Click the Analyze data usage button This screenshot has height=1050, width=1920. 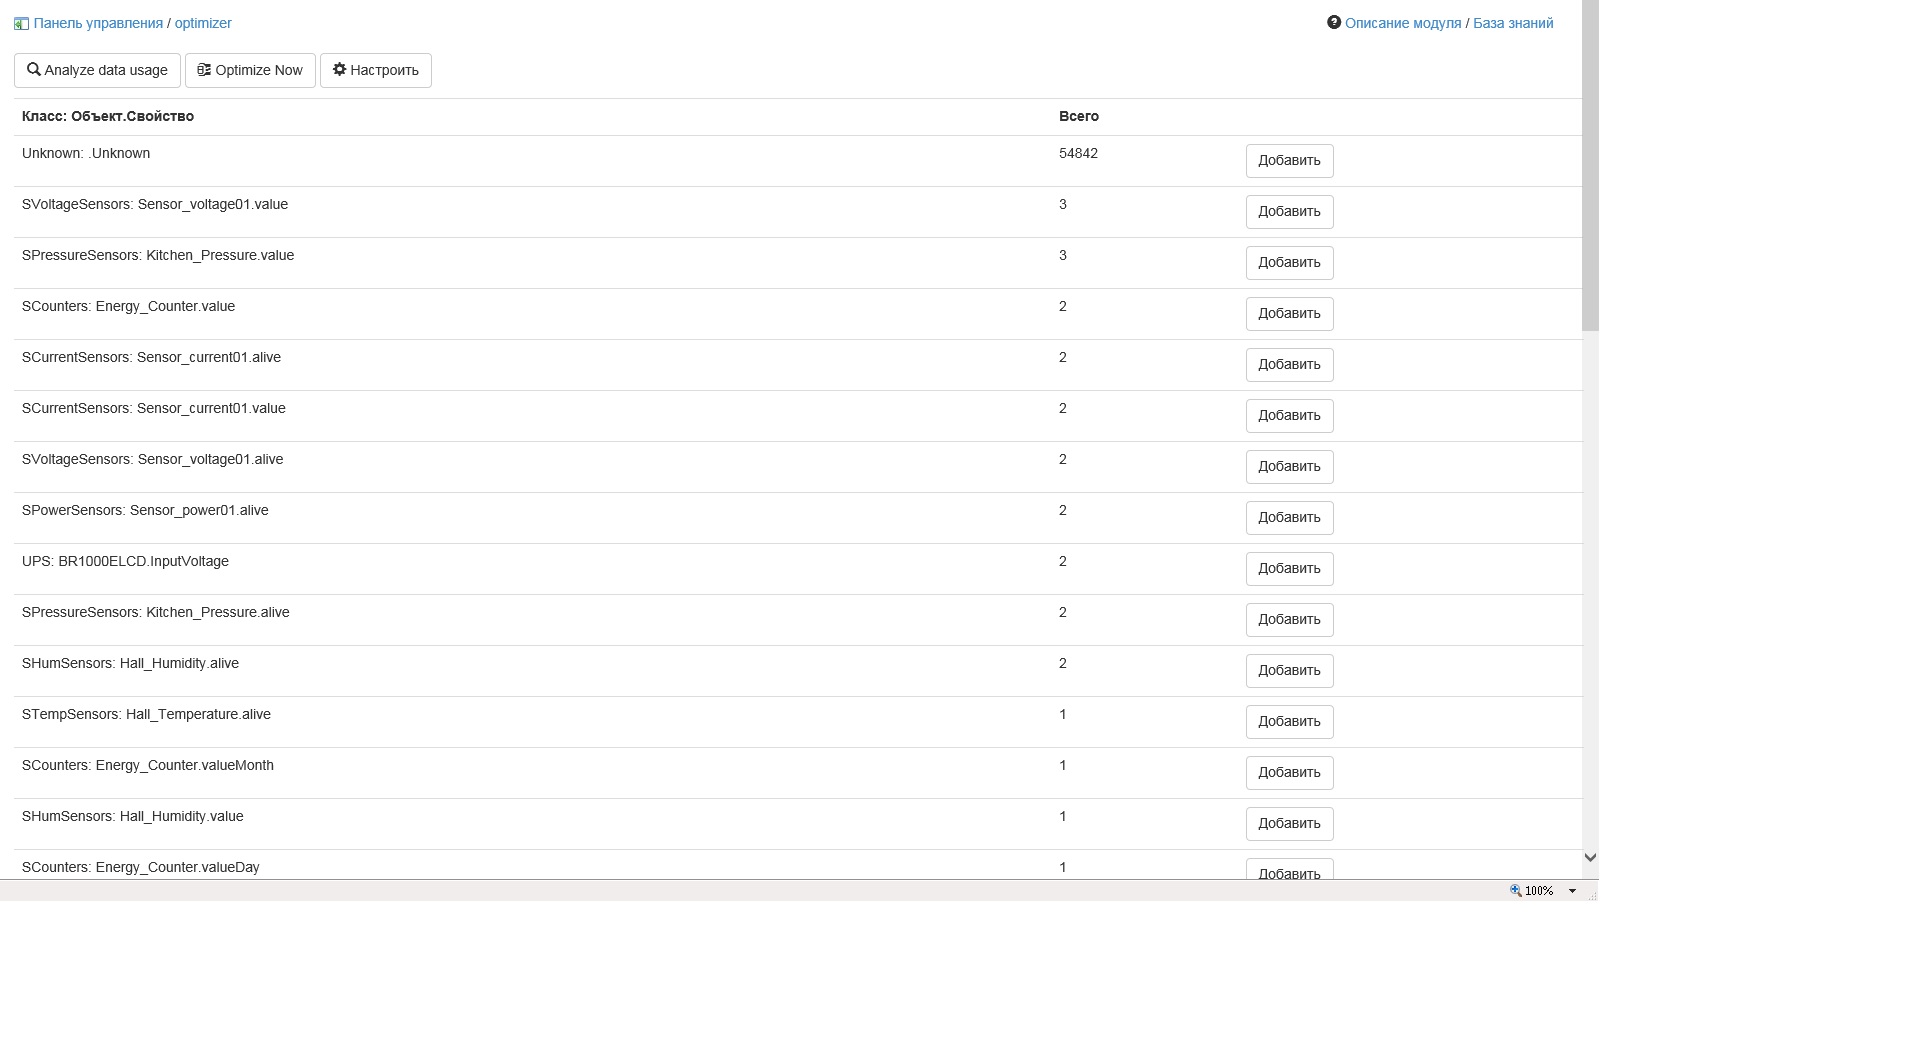97,70
